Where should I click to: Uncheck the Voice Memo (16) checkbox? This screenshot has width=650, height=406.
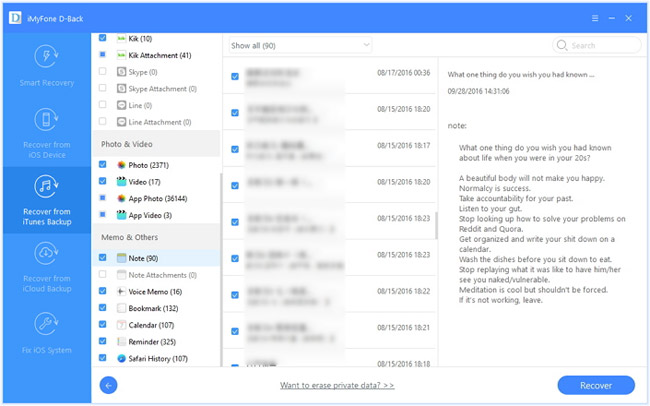click(x=102, y=291)
